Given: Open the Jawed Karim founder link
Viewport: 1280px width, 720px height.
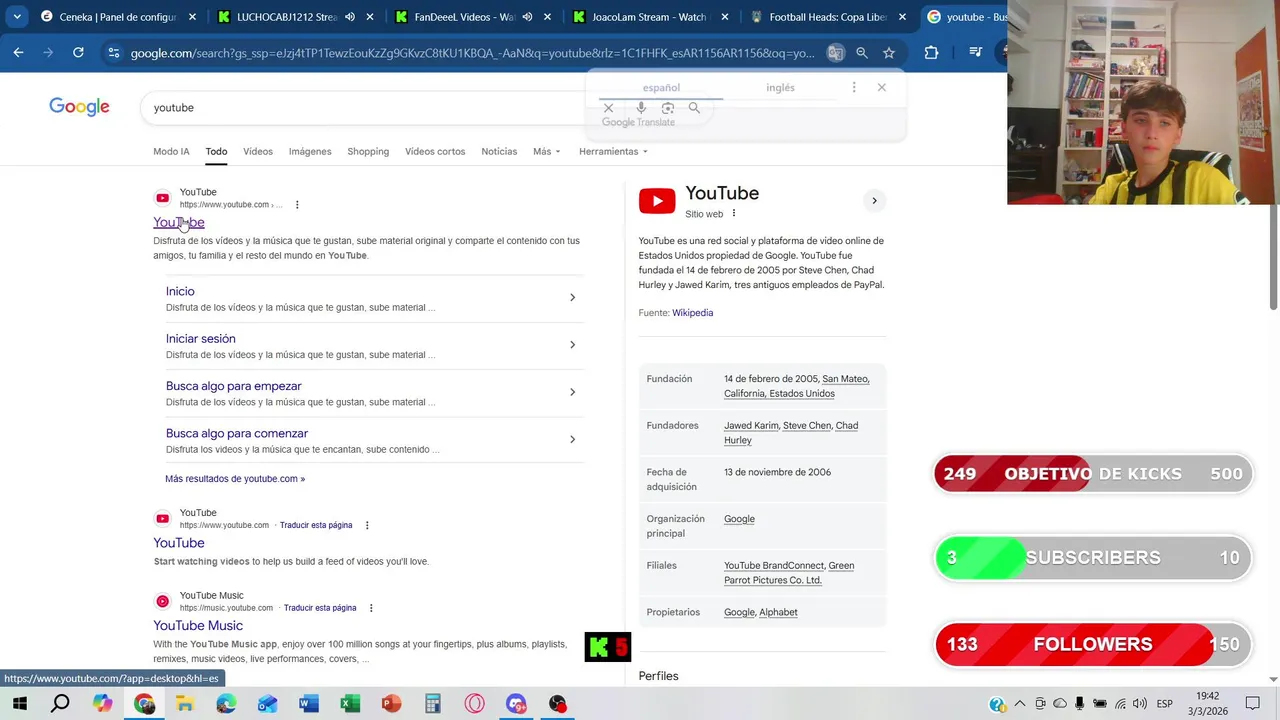Looking at the screenshot, I should [x=751, y=426].
